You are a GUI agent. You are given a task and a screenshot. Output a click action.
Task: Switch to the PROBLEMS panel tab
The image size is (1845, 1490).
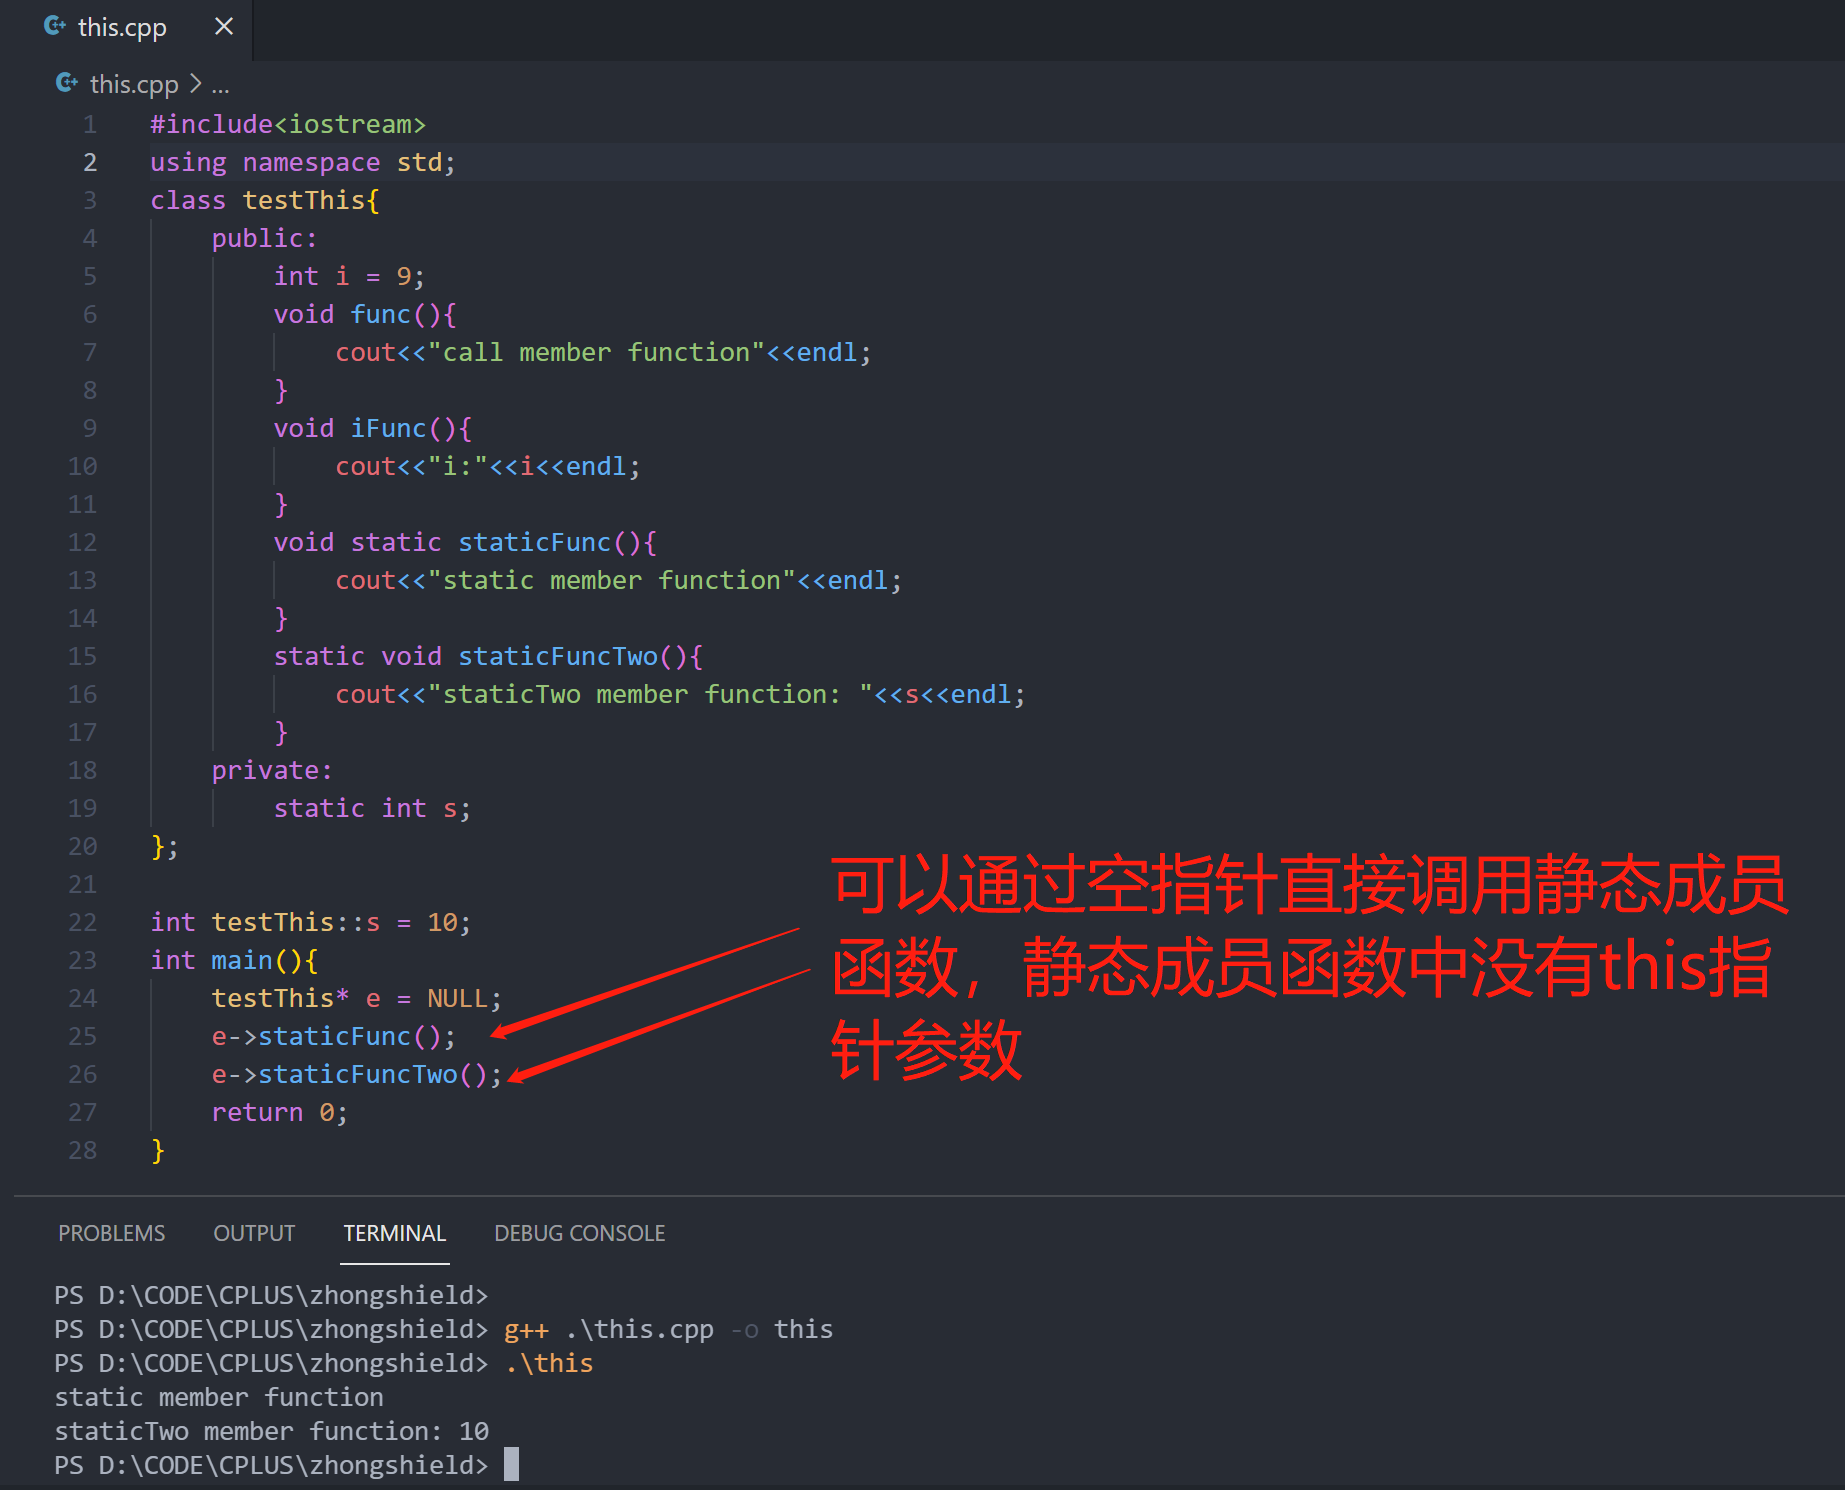click(x=112, y=1233)
